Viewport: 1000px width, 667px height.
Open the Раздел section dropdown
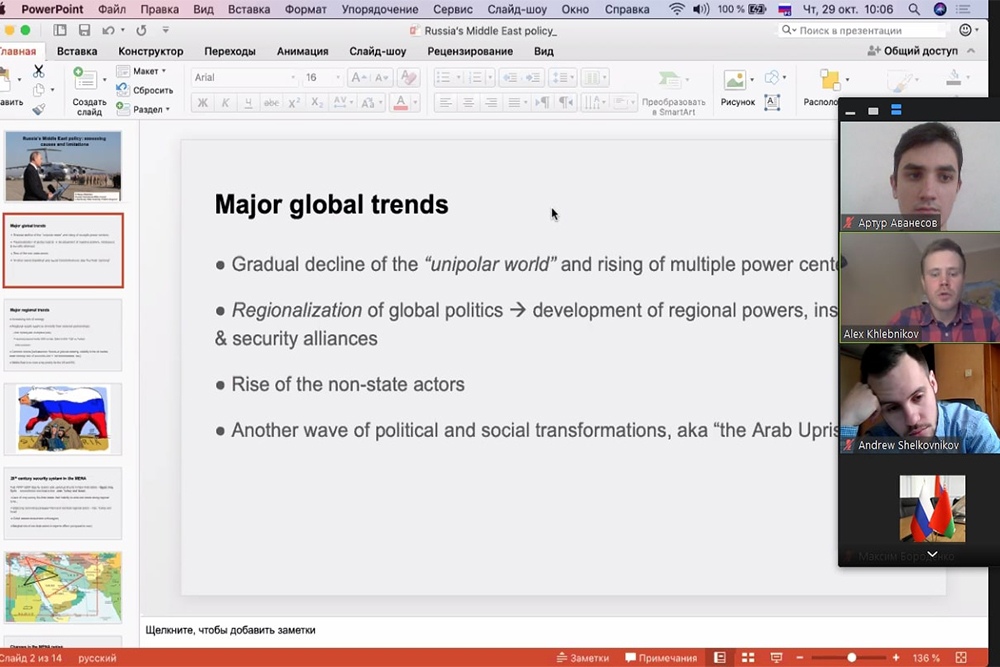(x=151, y=109)
